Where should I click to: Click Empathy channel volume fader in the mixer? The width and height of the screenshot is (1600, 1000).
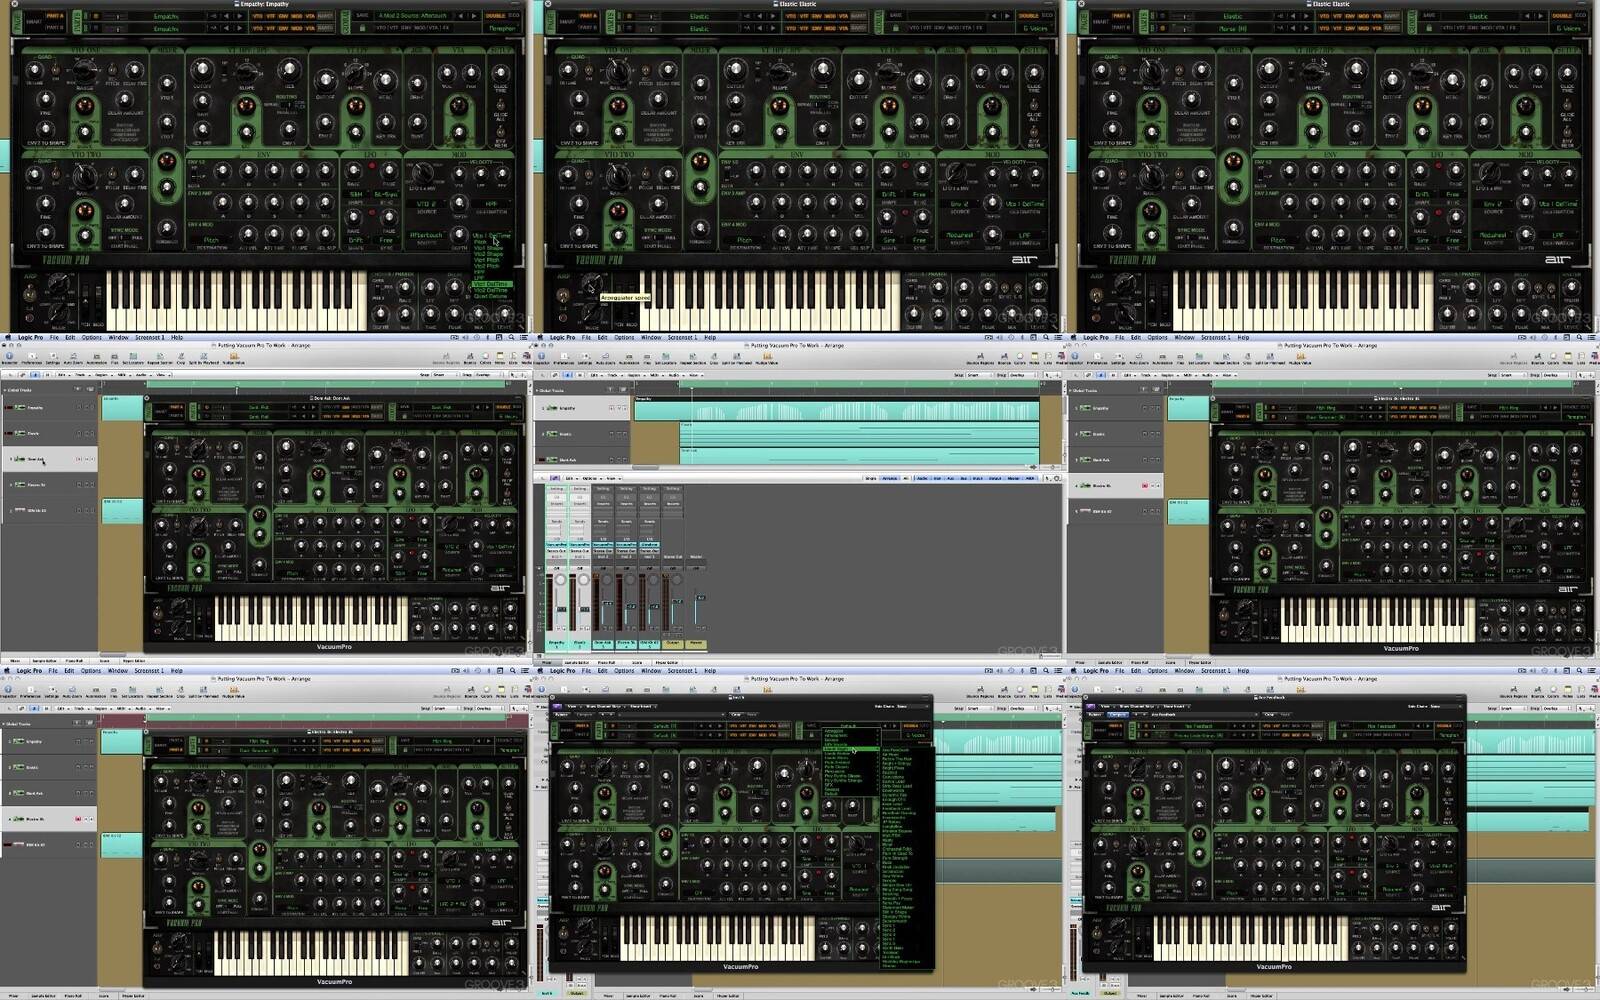(x=561, y=609)
